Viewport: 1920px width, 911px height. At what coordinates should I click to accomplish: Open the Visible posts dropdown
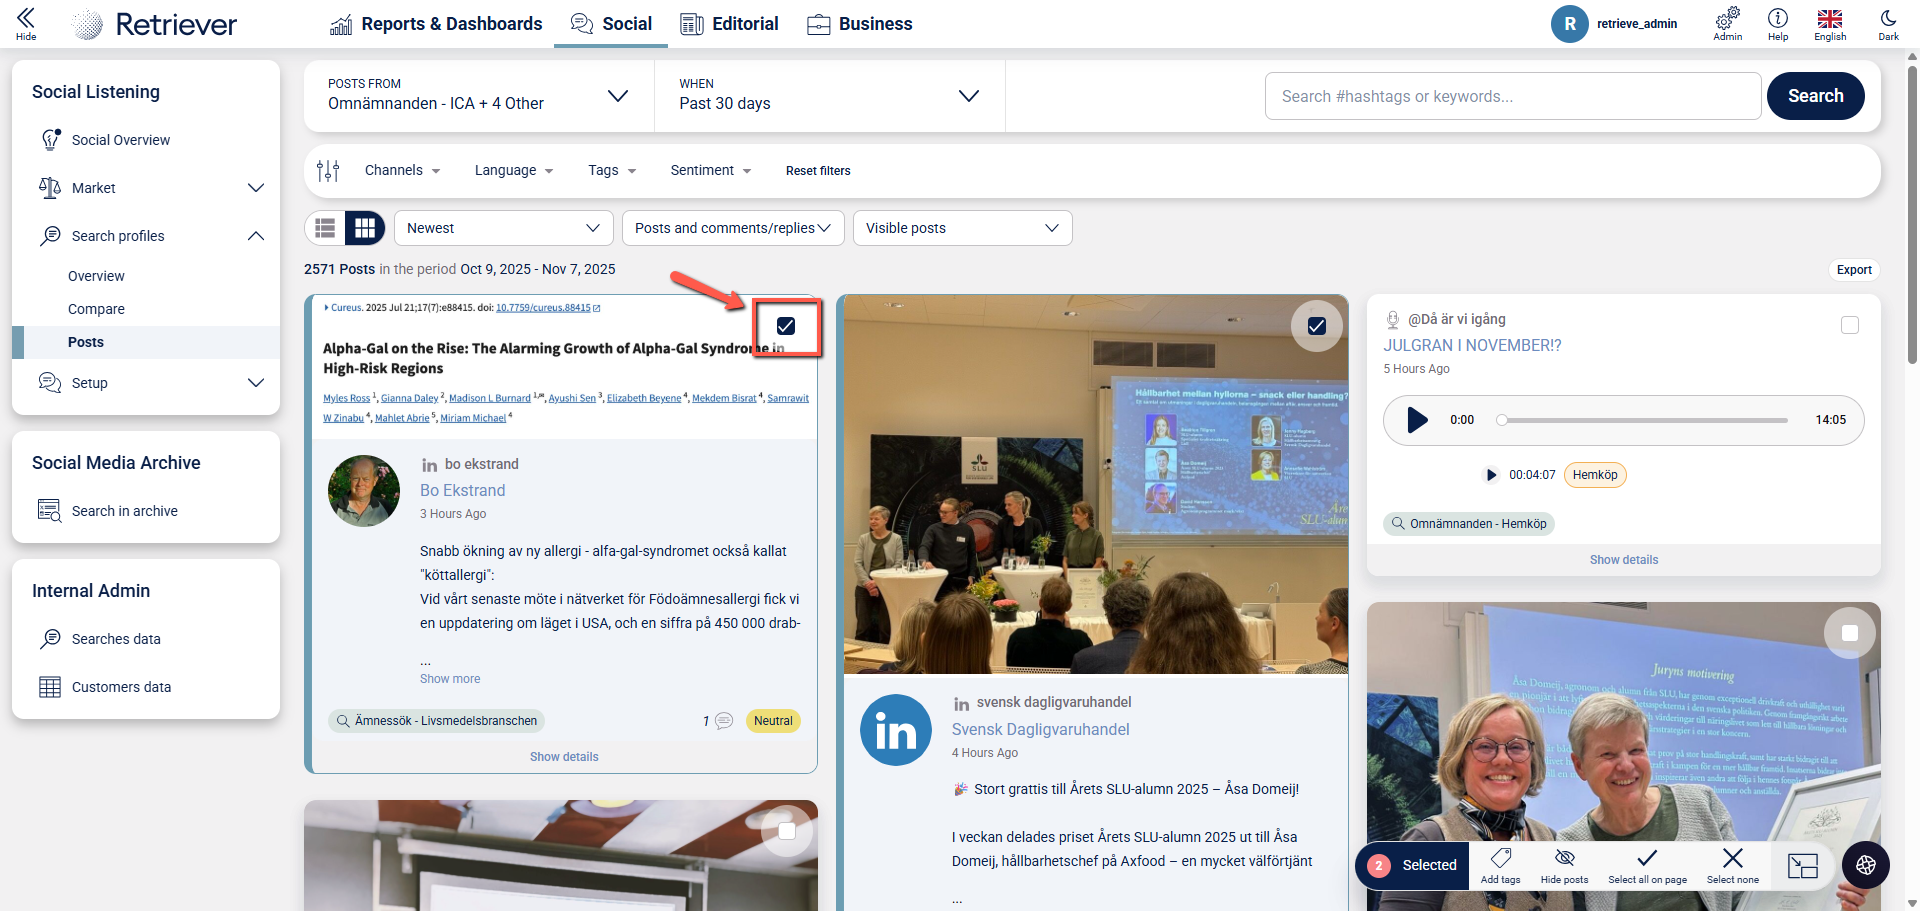tap(963, 228)
